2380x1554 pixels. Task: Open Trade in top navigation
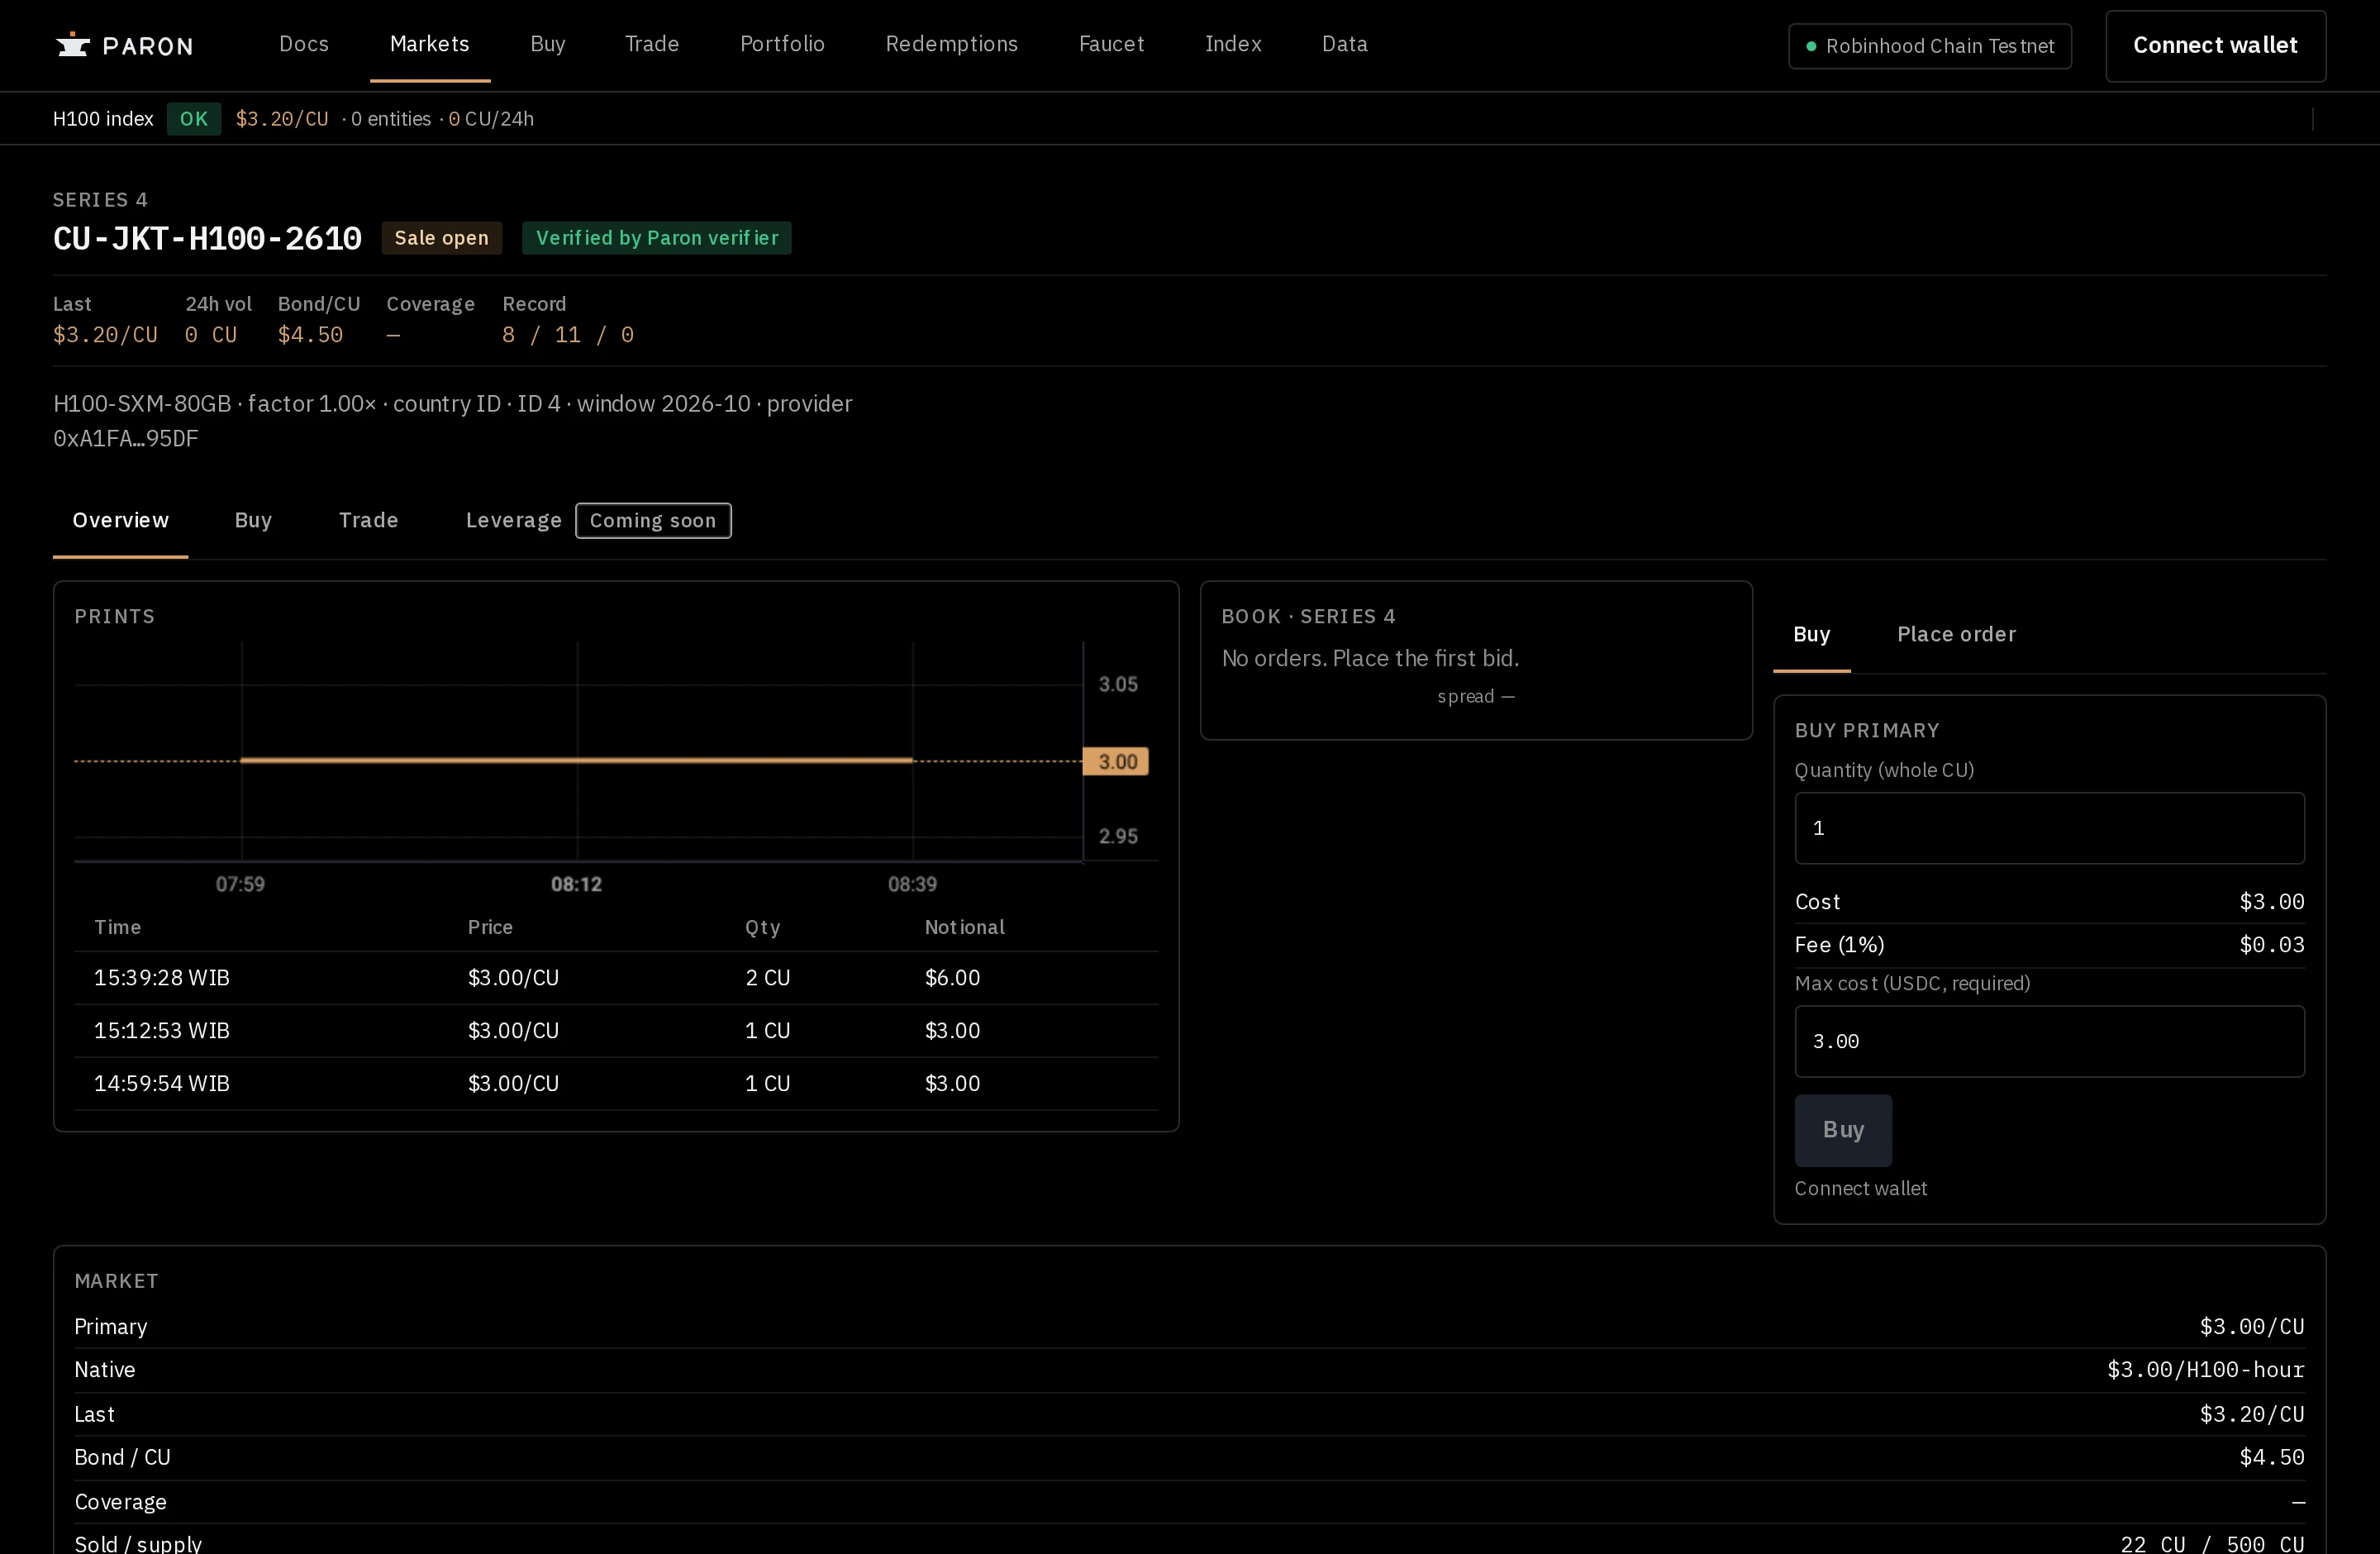click(x=652, y=44)
